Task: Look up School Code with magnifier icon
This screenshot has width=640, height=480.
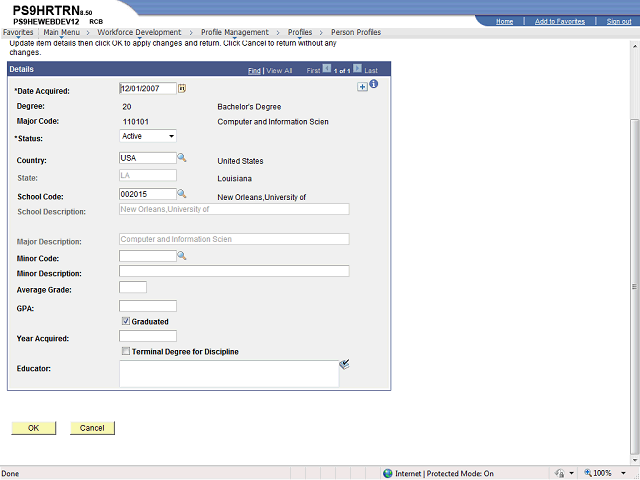Action: coord(182,193)
